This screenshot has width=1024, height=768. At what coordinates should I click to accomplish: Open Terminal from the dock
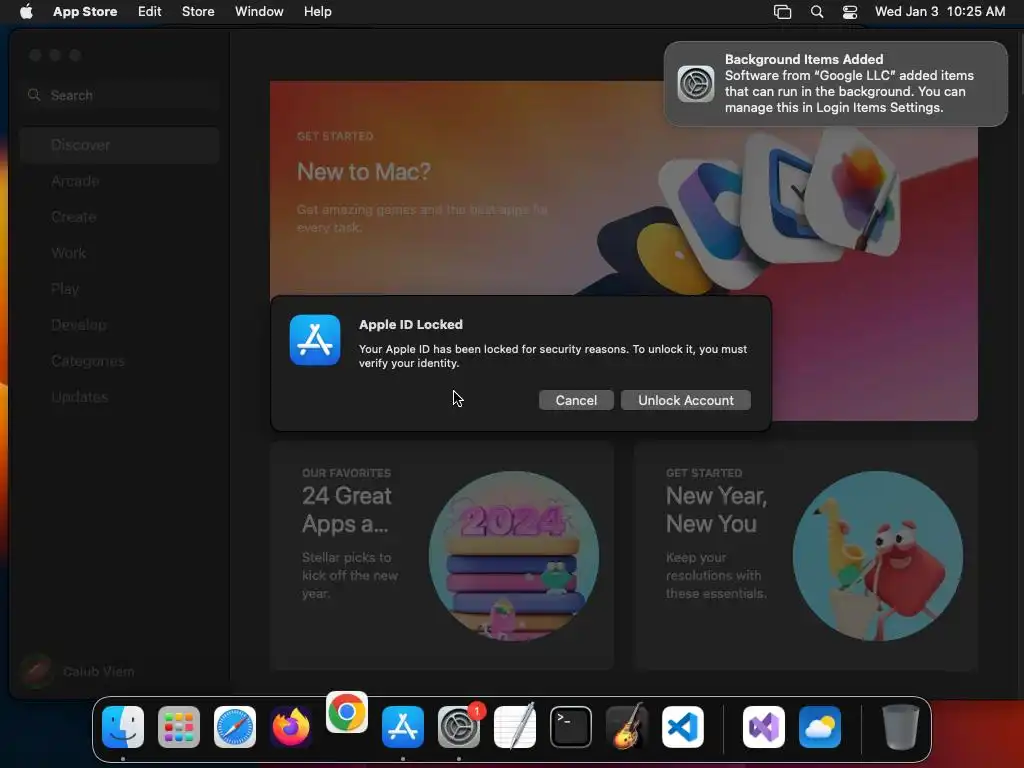point(571,727)
